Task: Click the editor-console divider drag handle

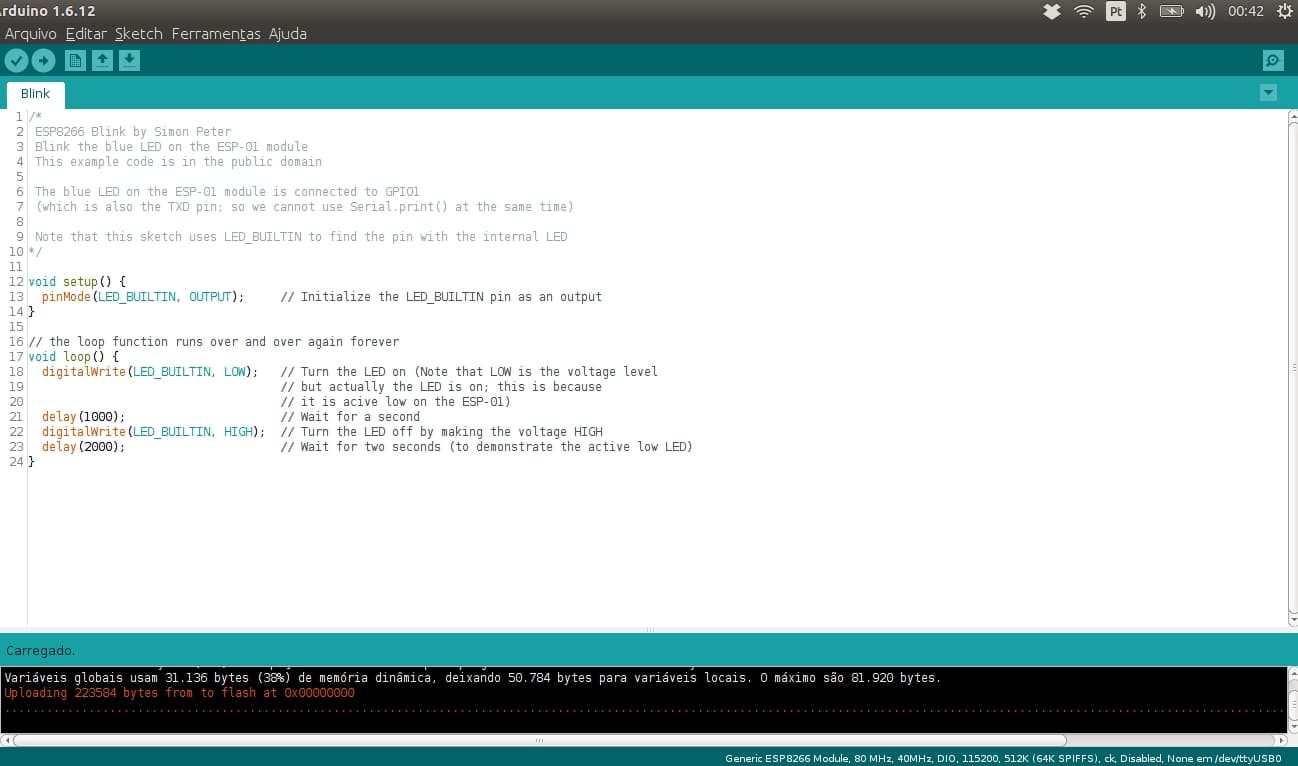Action: [649, 630]
